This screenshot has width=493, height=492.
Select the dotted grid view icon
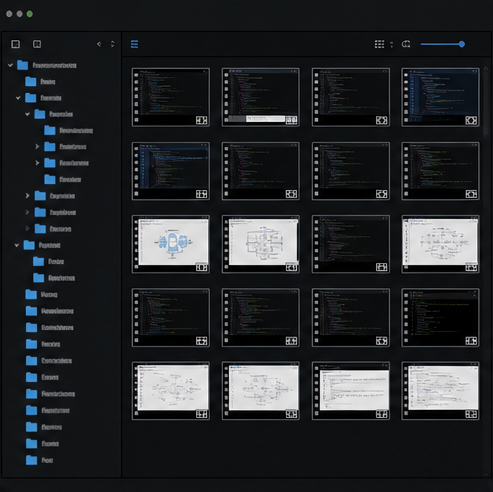(x=379, y=44)
